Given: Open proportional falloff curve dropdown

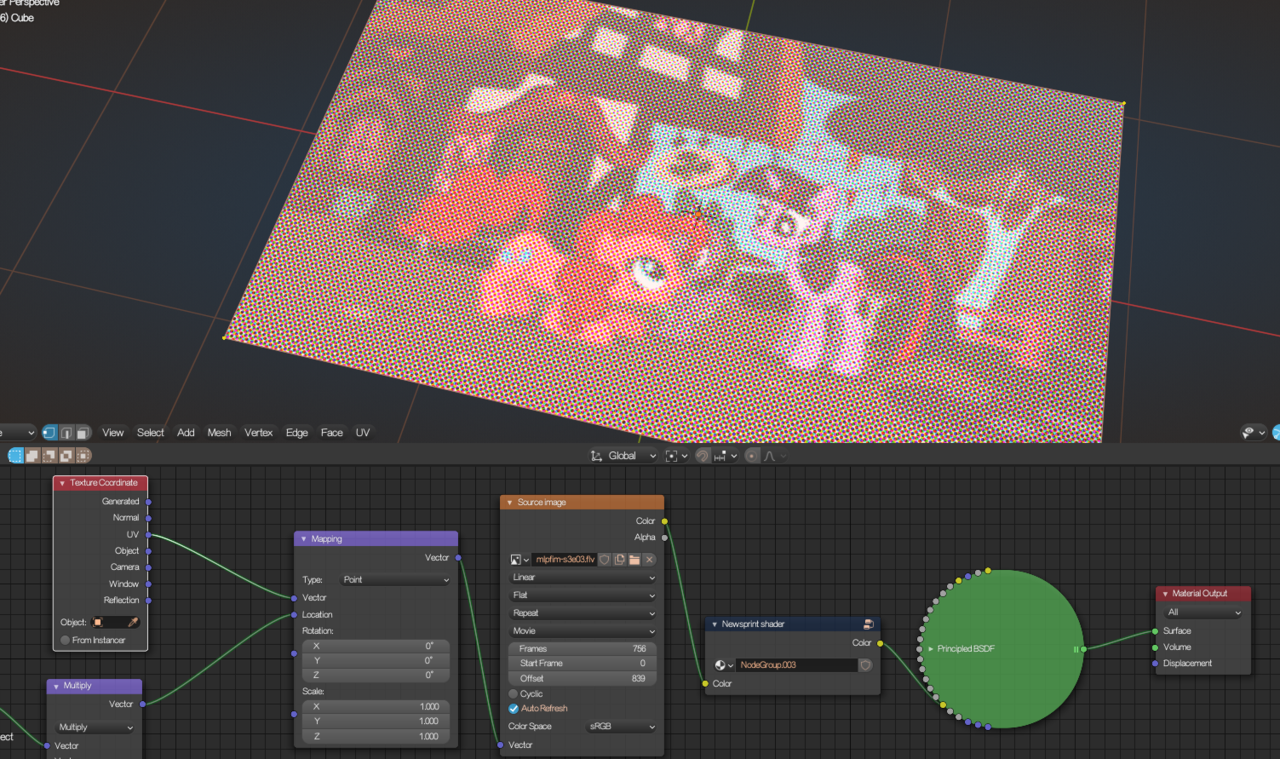Looking at the screenshot, I should [775, 456].
